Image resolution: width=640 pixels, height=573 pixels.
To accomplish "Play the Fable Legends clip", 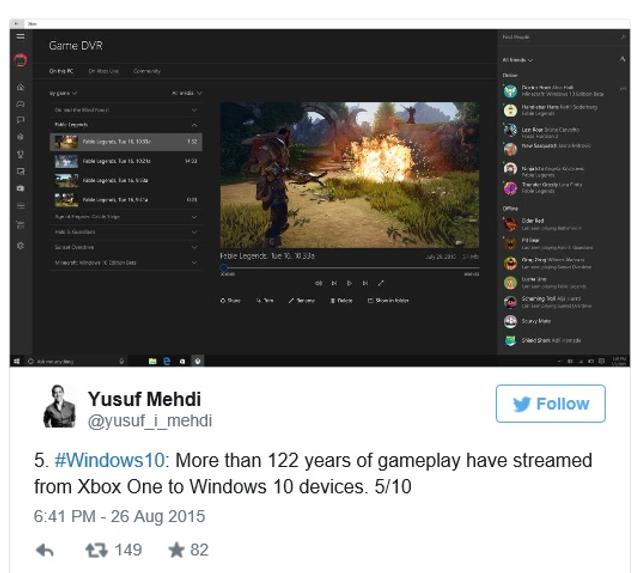I will [349, 283].
